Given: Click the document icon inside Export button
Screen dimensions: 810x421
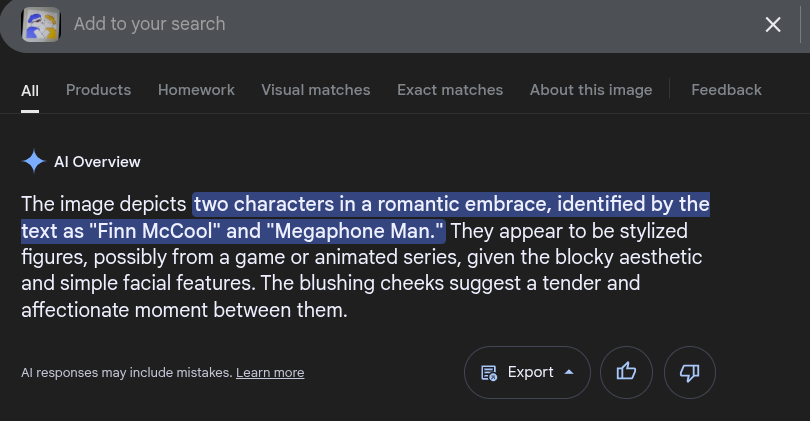Looking at the screenshot, I should coord(489,372).
